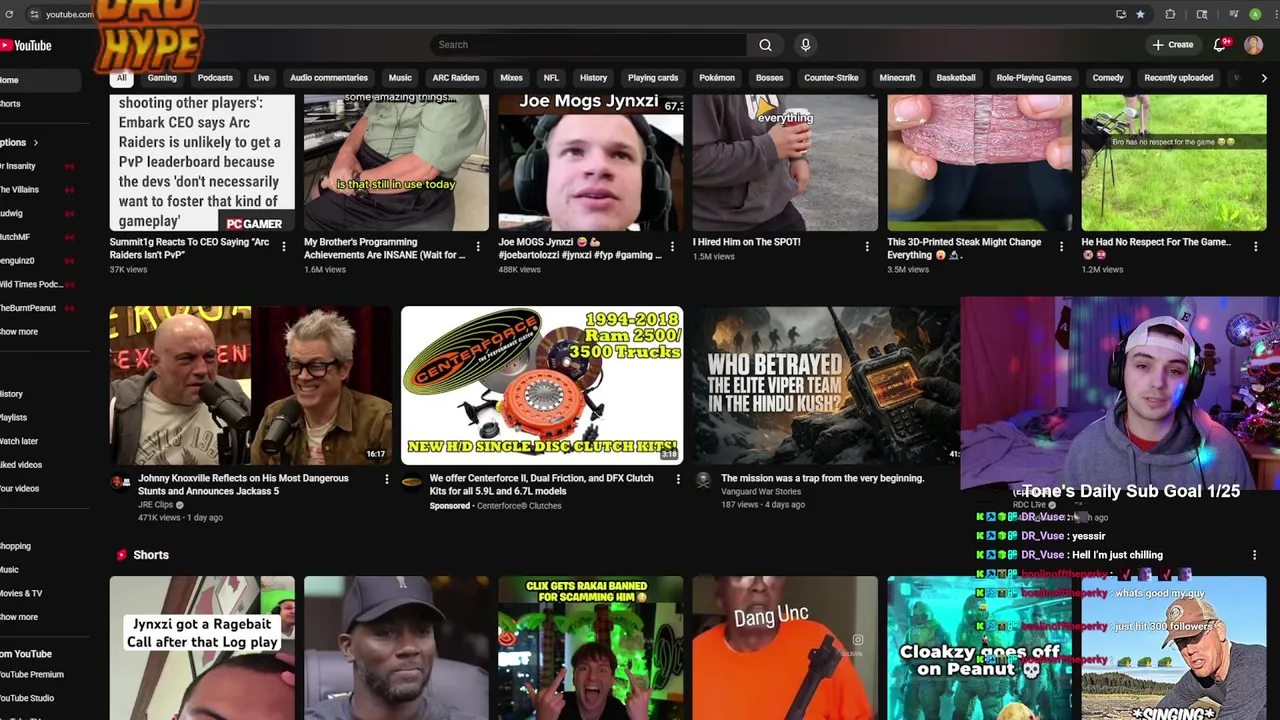Select the All filter chip
Image resolution: width=1280 pixels, height=720 pixels.
[x=121, y=78]
